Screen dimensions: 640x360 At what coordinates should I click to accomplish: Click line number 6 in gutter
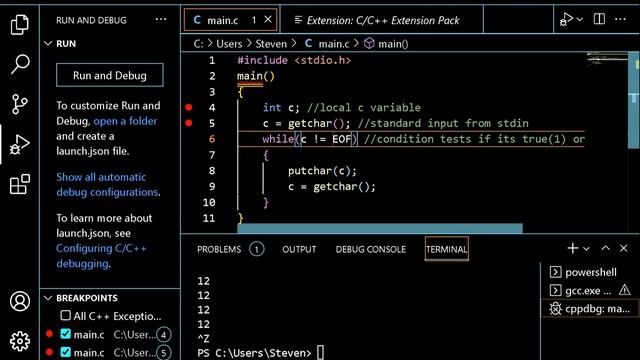click(x=212, y=139)
